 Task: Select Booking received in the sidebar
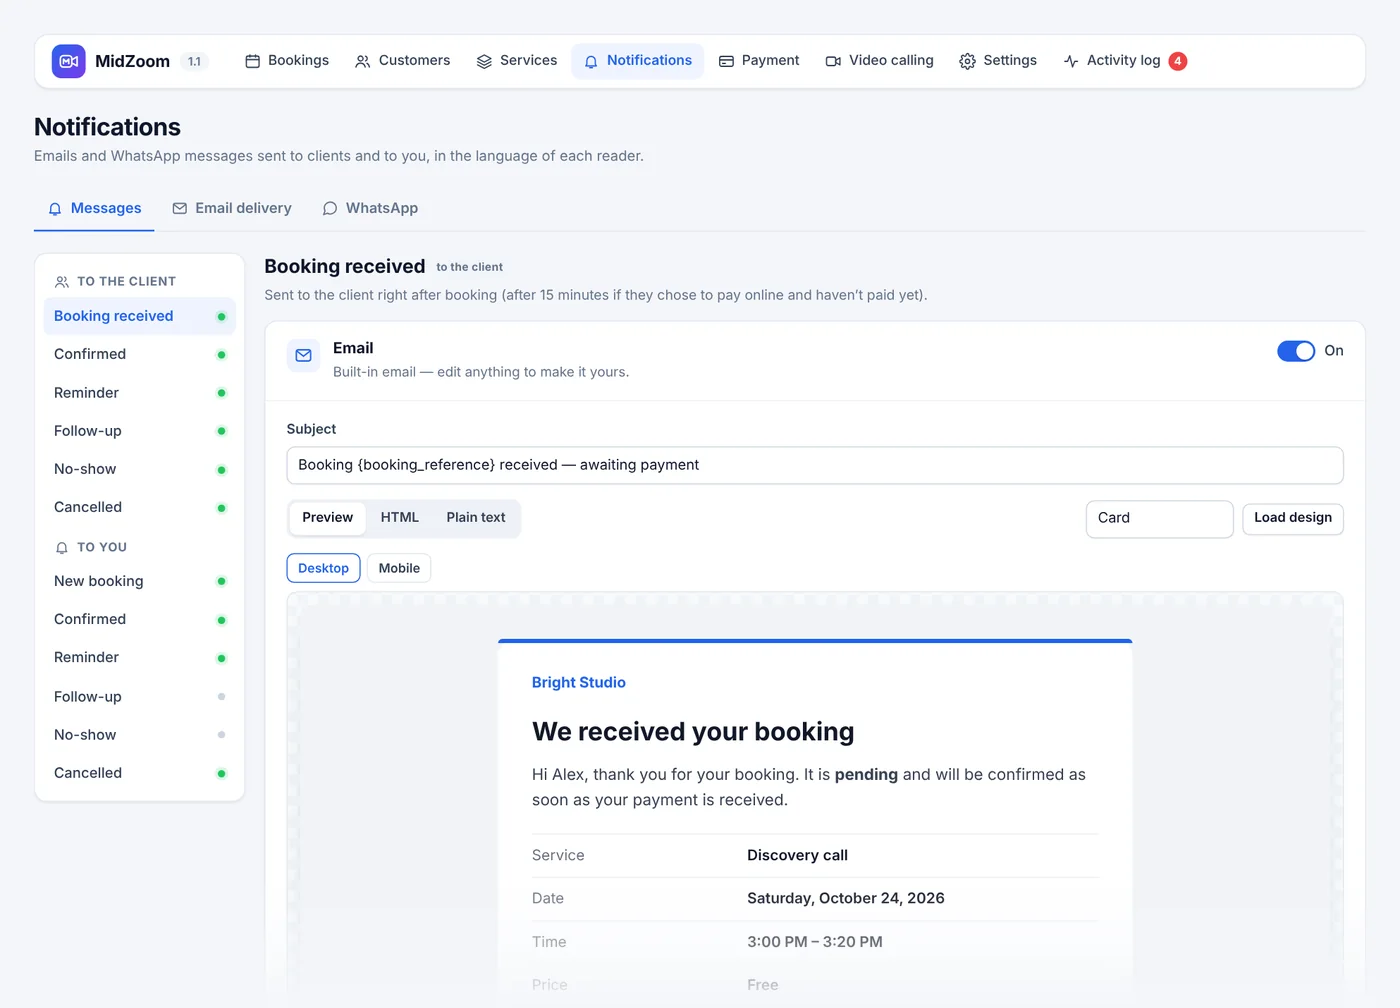click(139, 316)
